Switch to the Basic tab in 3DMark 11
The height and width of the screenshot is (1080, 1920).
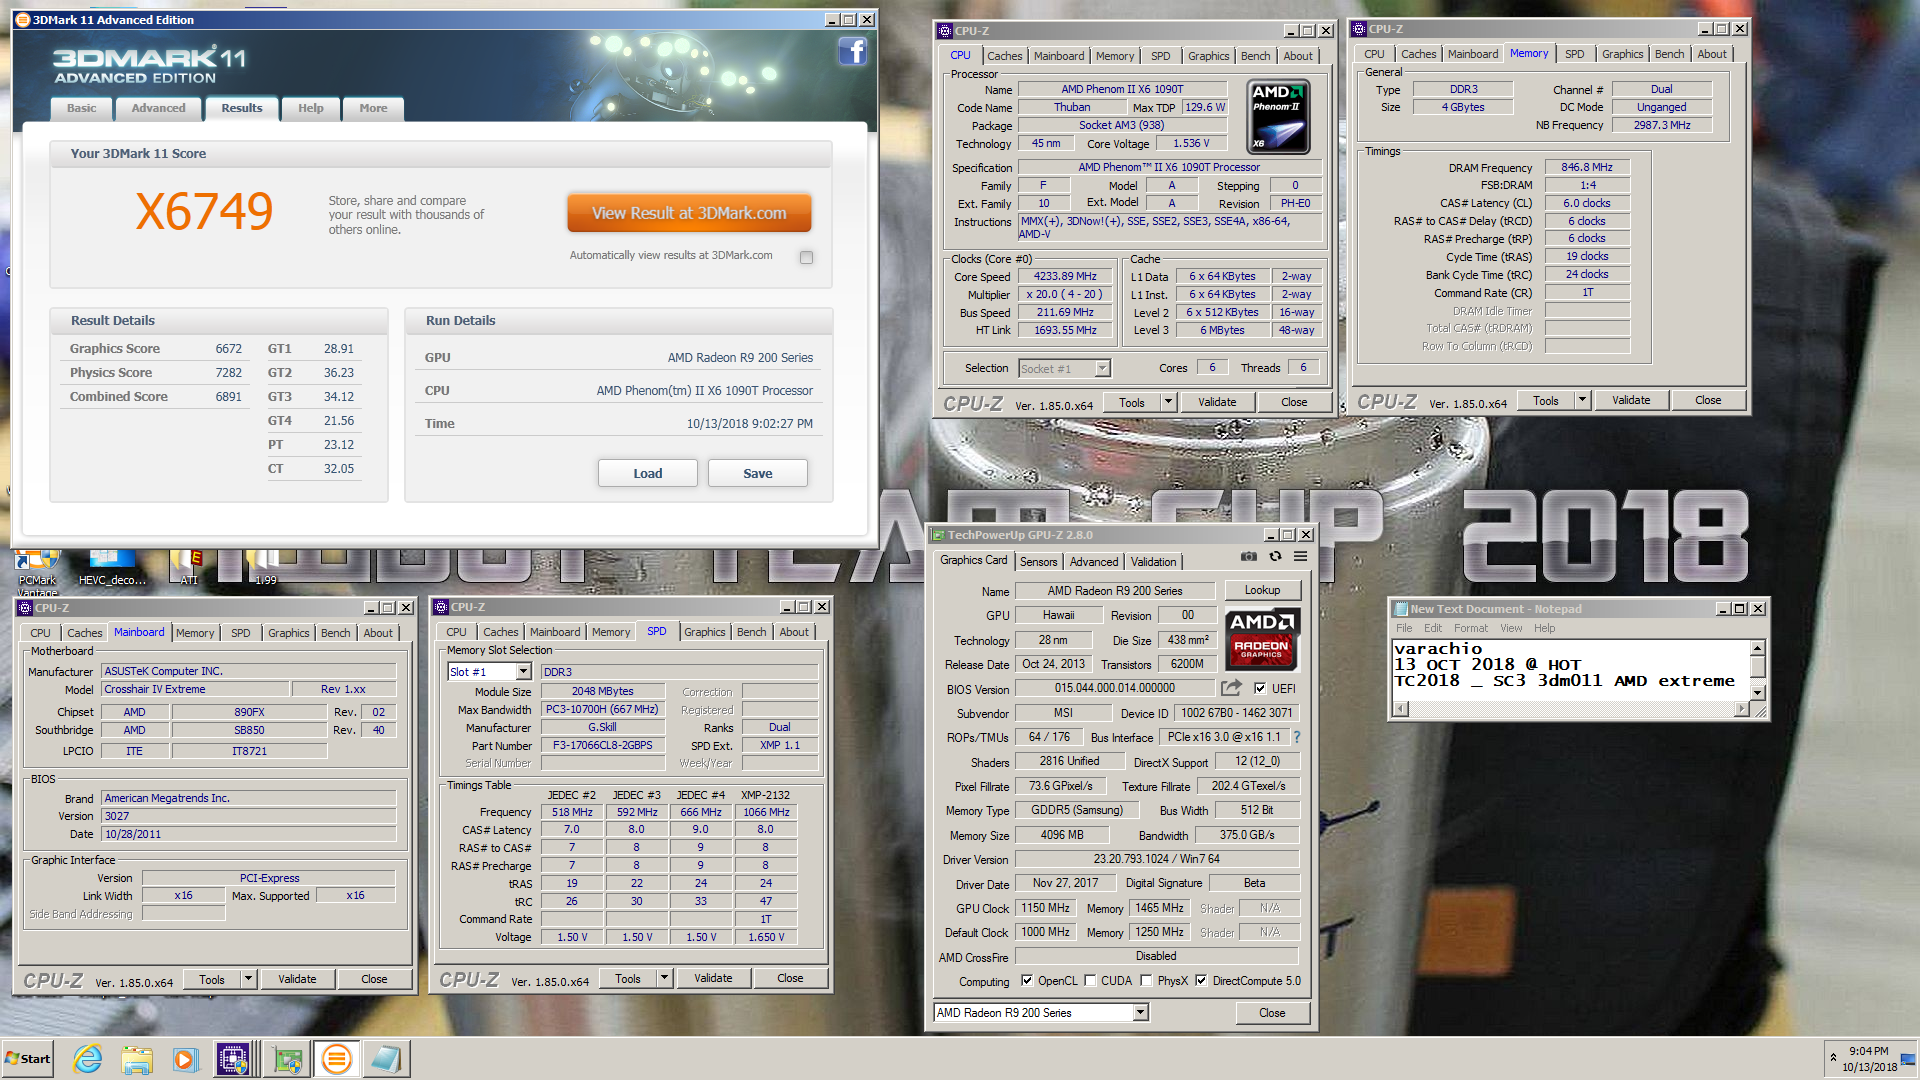click(x=82, y=108)
